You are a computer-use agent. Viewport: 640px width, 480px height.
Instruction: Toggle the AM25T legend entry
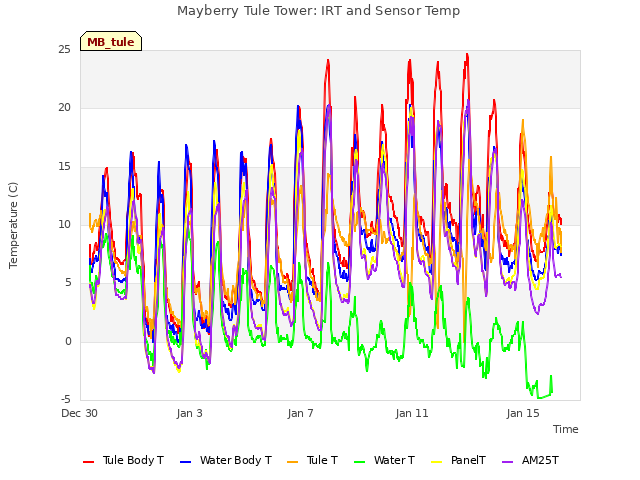click(530, 460)
